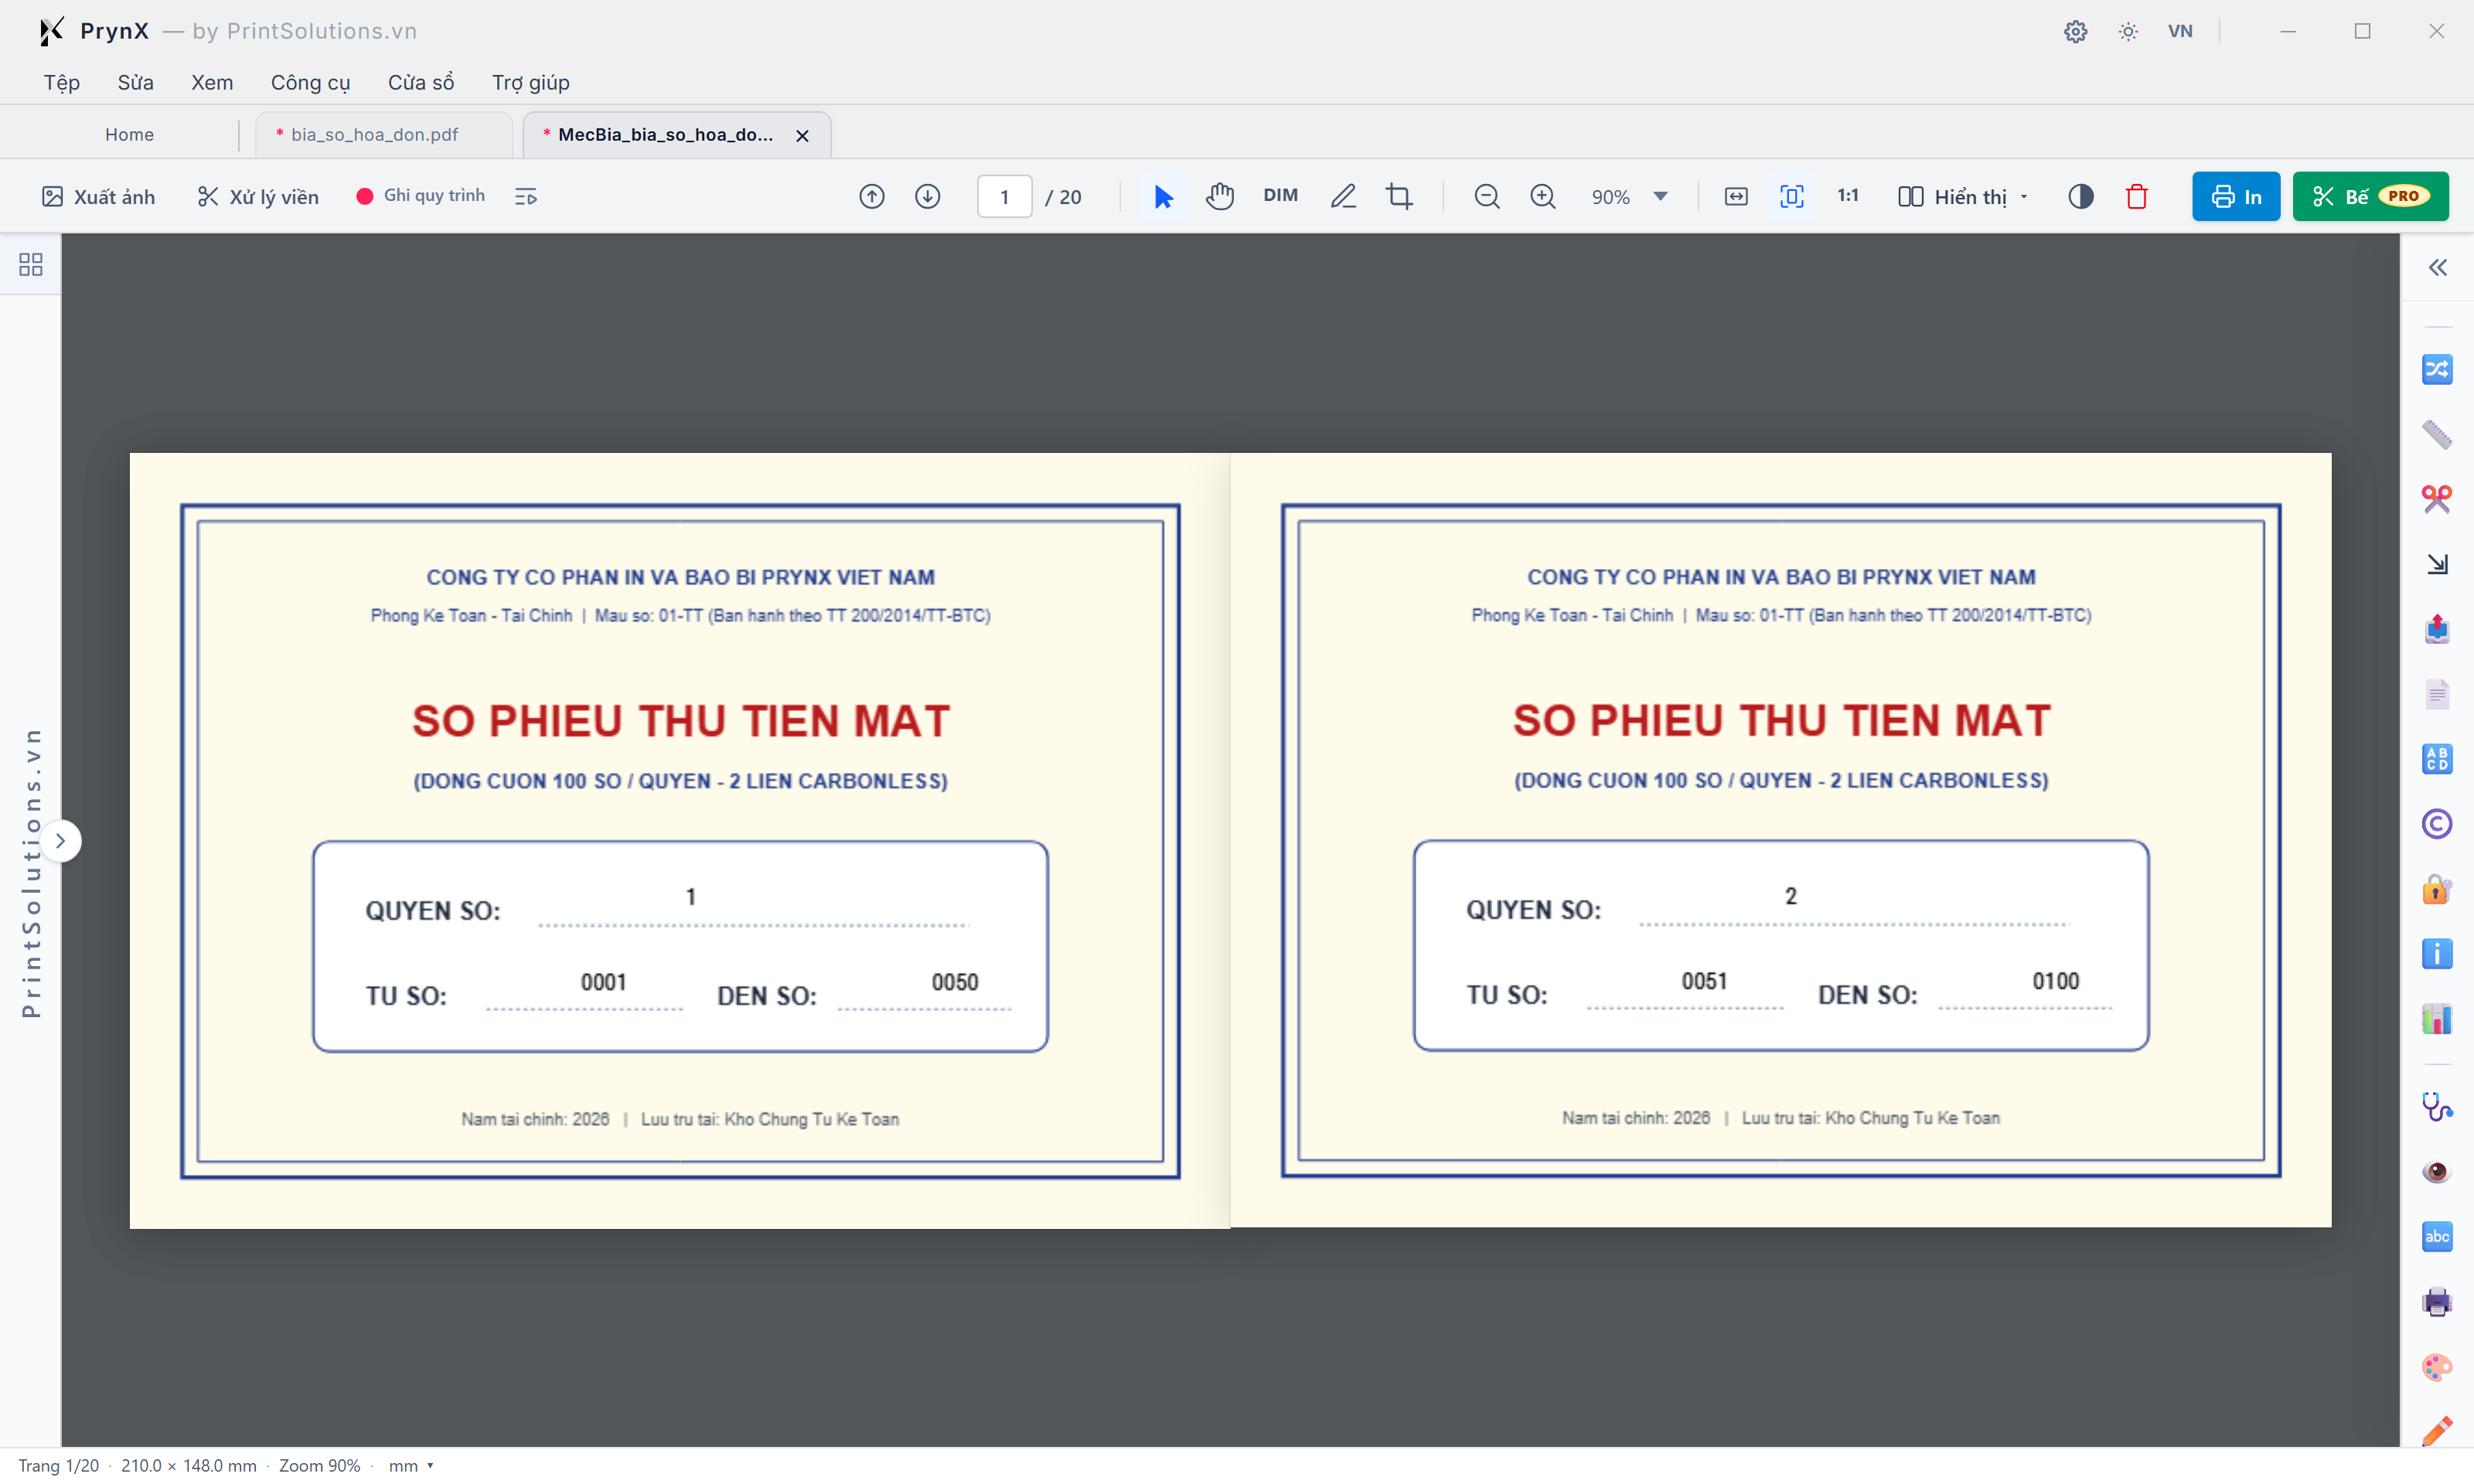This screenshot has height=1484, width=2474.
Task: Toggle the contrast half-circle view icon
Action: (2081, 196)
